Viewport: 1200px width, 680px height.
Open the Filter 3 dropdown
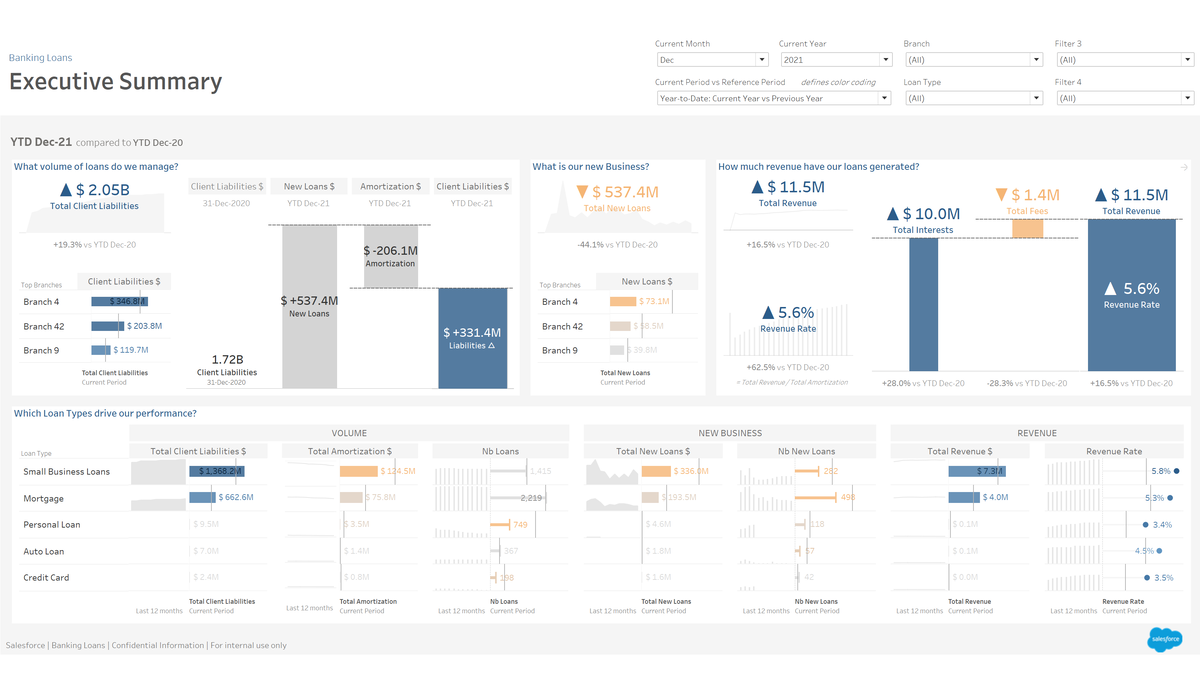pyautogui.click(x=1124, y=60)
